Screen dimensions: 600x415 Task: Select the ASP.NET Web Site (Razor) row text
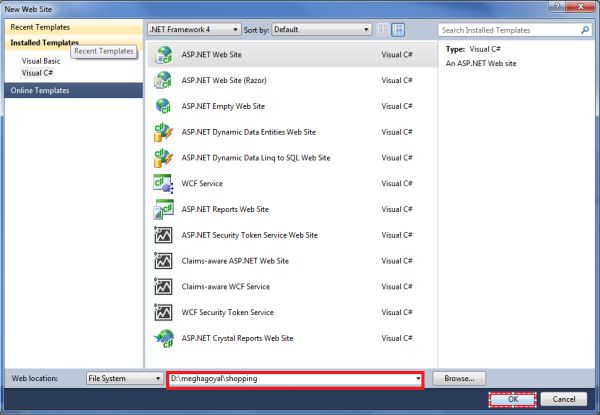tap(224, 80)
